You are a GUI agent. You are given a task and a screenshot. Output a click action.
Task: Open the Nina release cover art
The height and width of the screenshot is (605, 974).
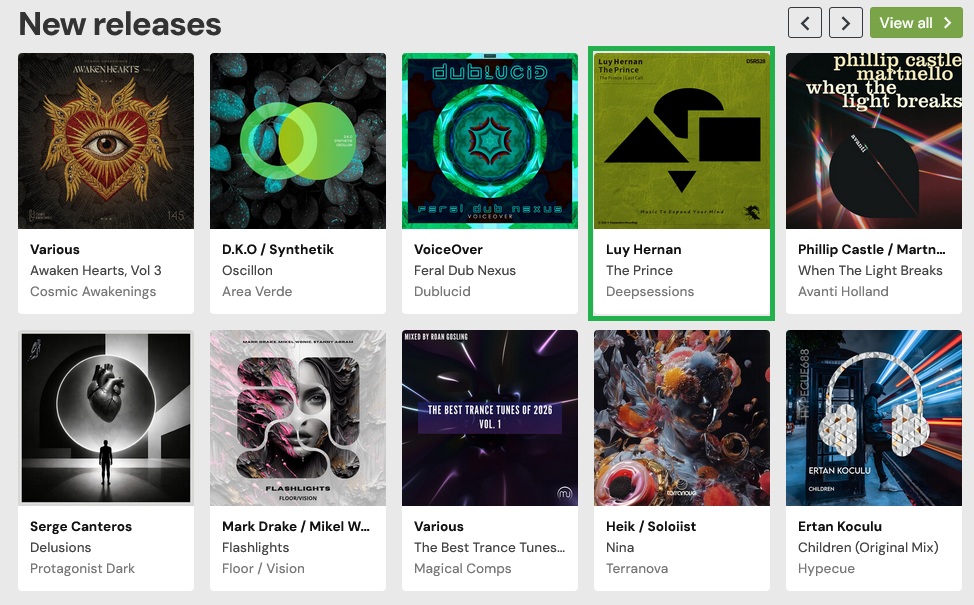click(x=682, y=418)
